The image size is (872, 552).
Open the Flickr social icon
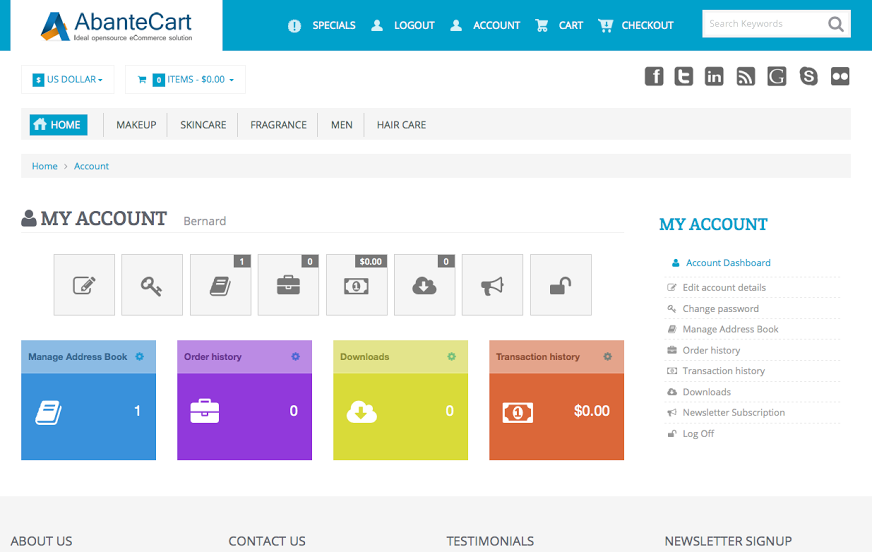[840, 76]
